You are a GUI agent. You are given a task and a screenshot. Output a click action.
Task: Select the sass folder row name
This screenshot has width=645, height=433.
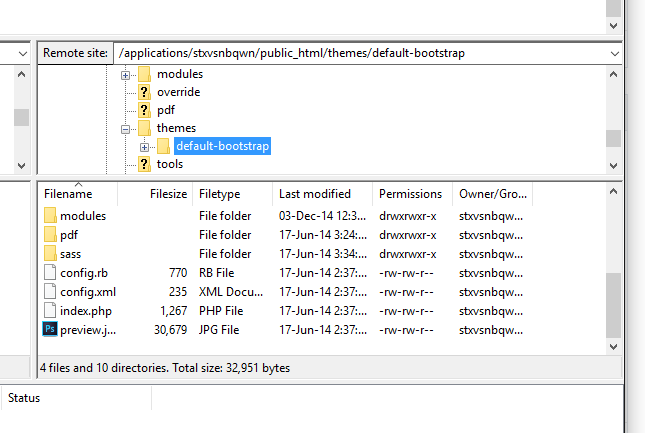point(70,254)
